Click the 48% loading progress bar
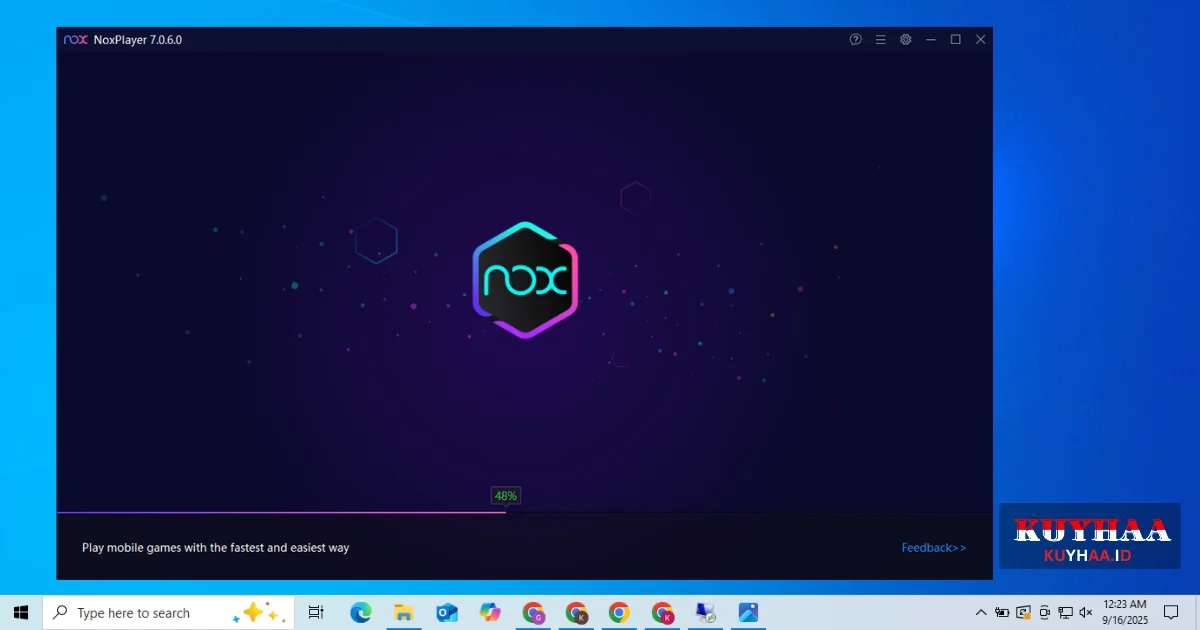The image size is (1200, 630). (x=524, y=512)
